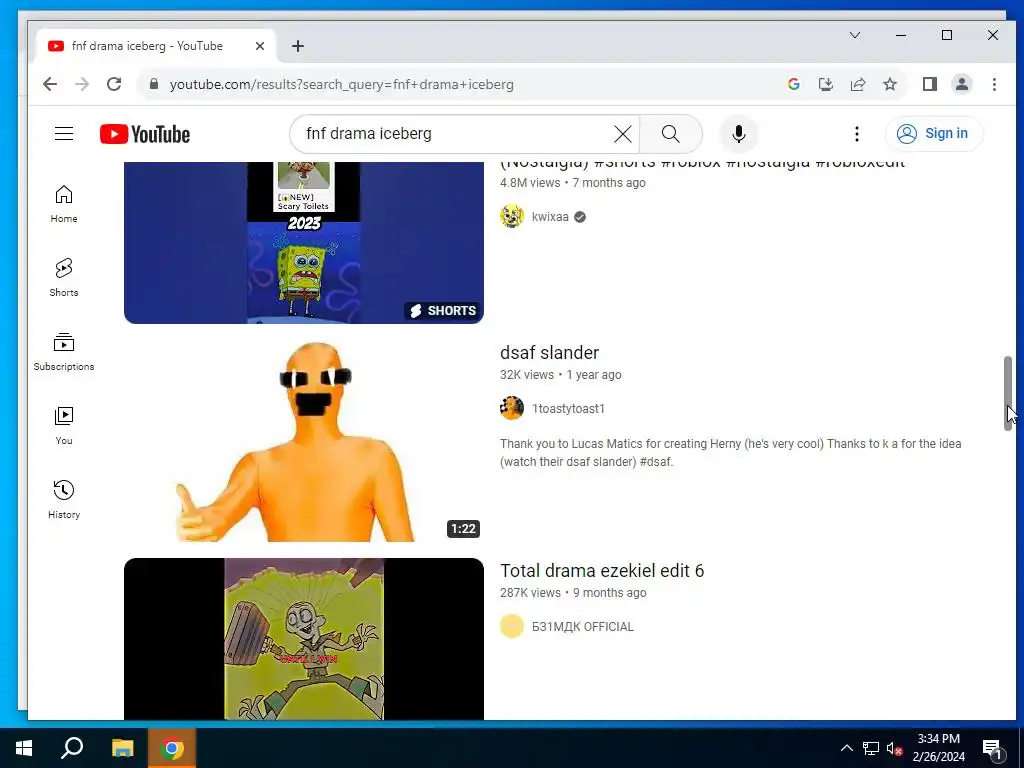Open network icon in system tray
1024x768 pixels.
pos(871,748)
